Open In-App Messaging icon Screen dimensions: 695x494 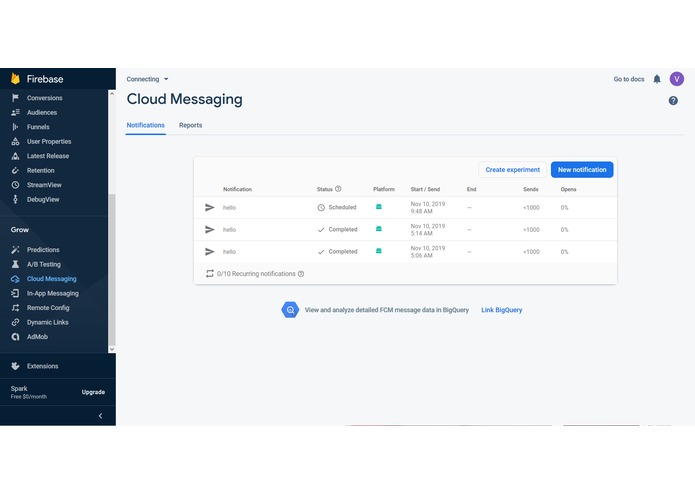(x=16, y=293)
